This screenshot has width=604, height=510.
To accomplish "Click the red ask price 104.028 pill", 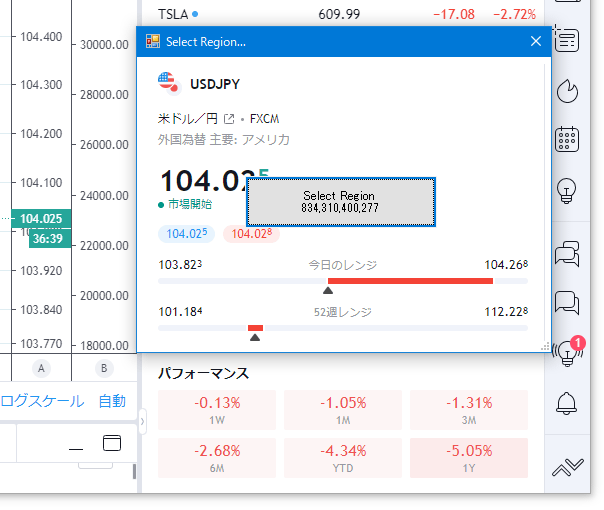I will click(x=252, y=233).
